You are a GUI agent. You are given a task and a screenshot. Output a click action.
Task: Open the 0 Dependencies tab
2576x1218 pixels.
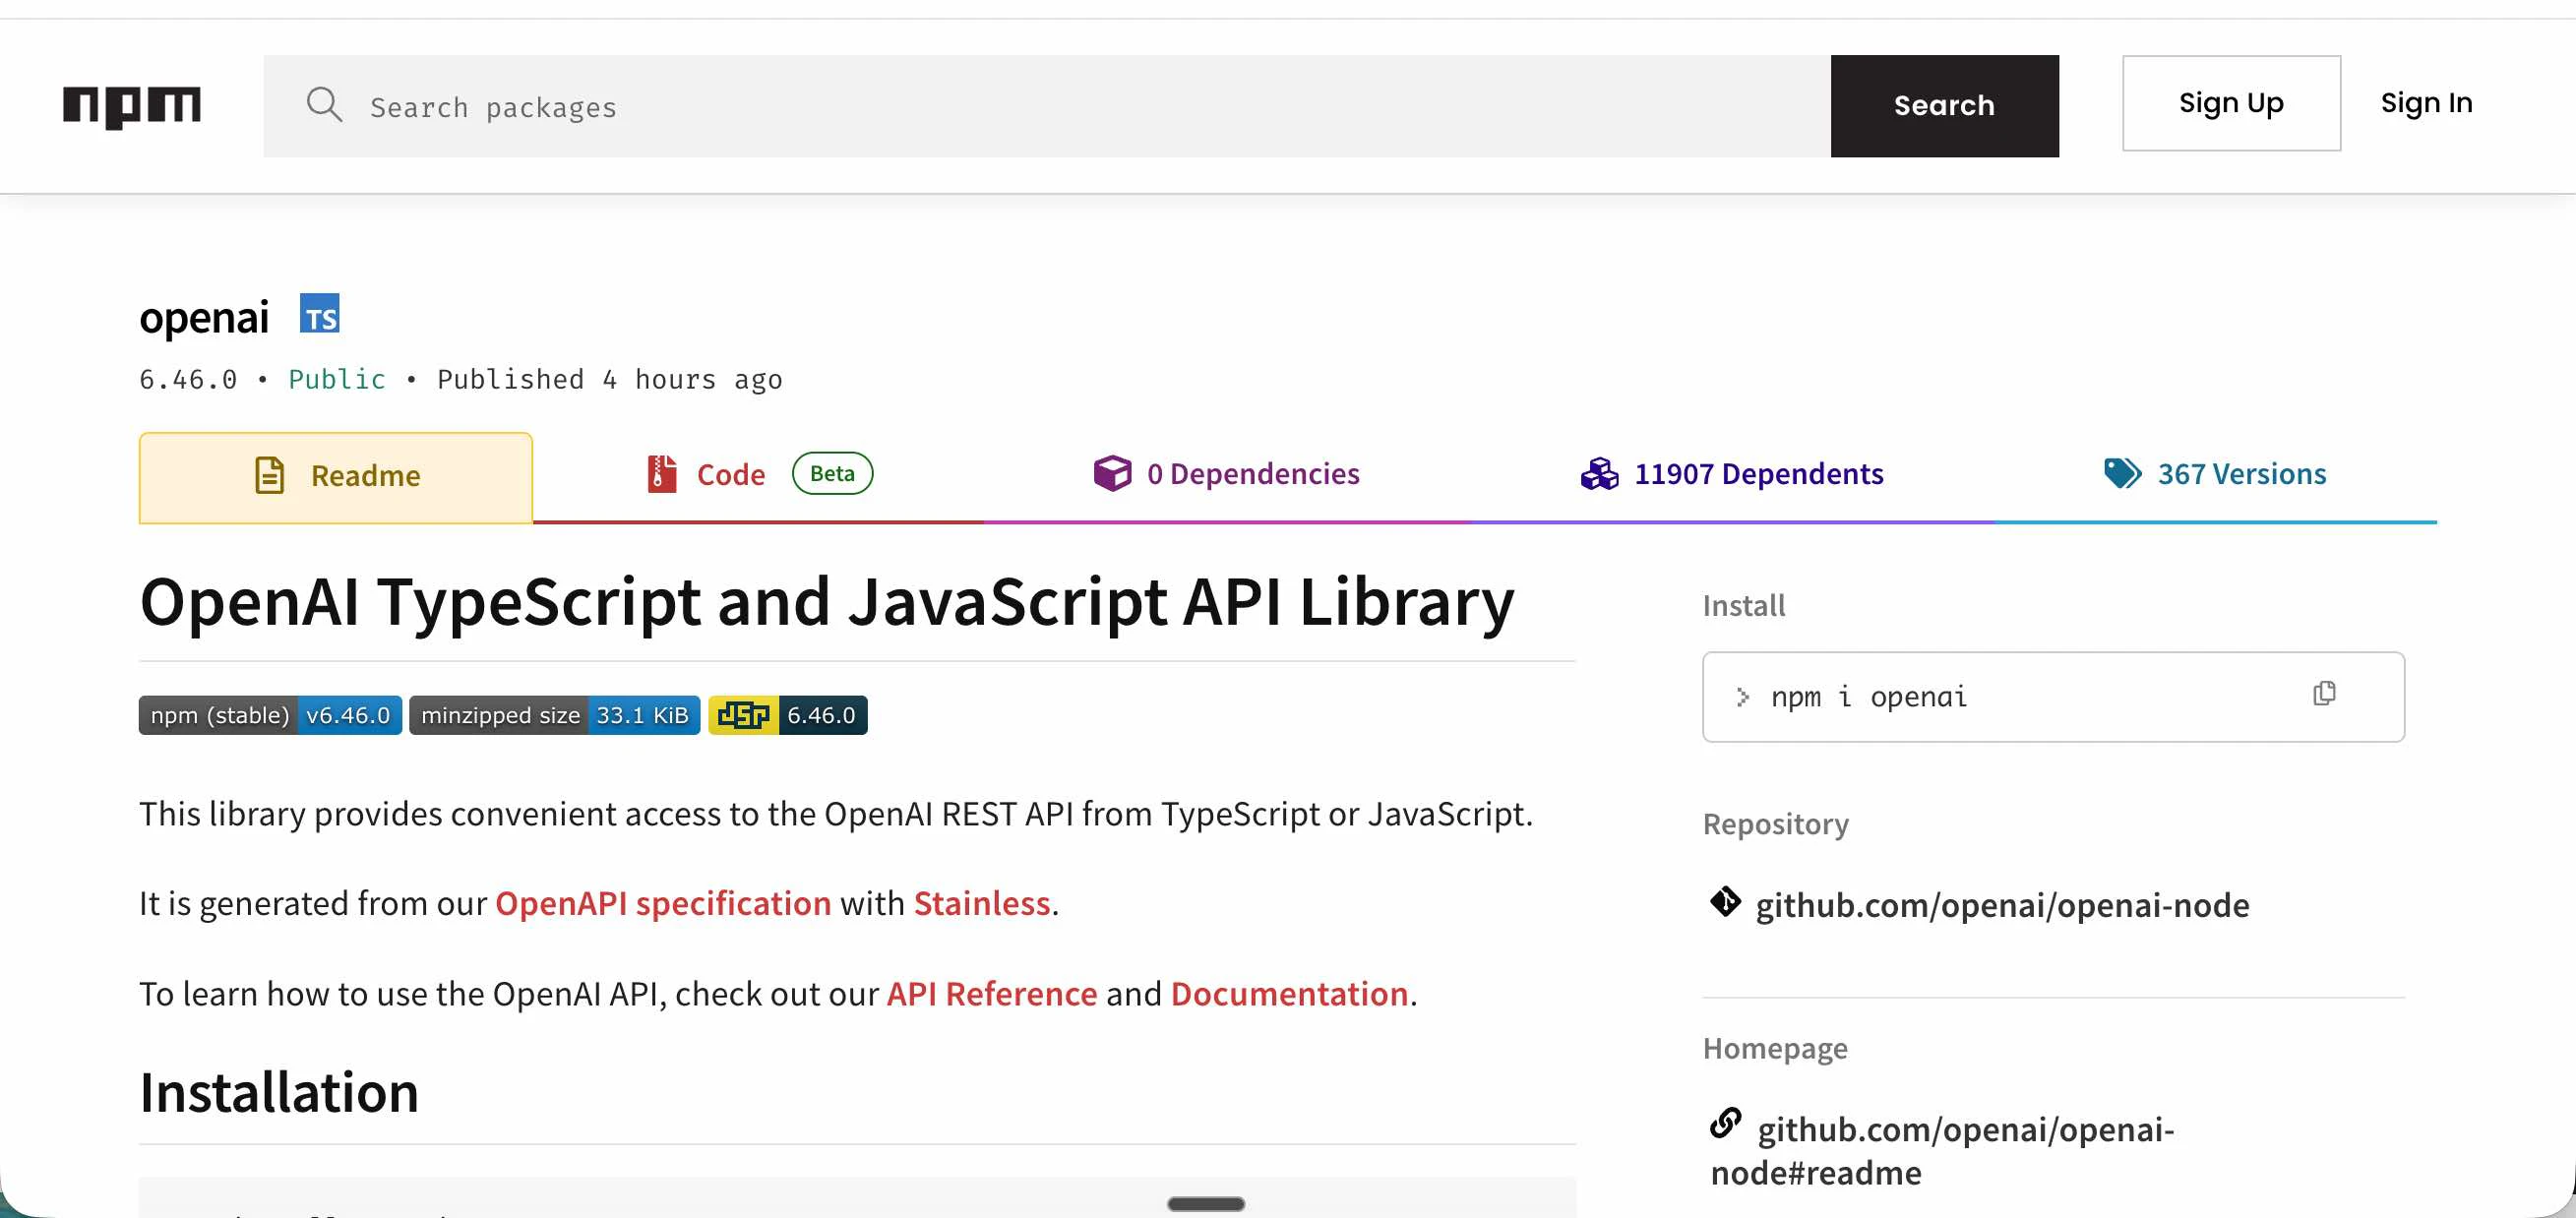pyautogui.click(x=1226, y=475)
